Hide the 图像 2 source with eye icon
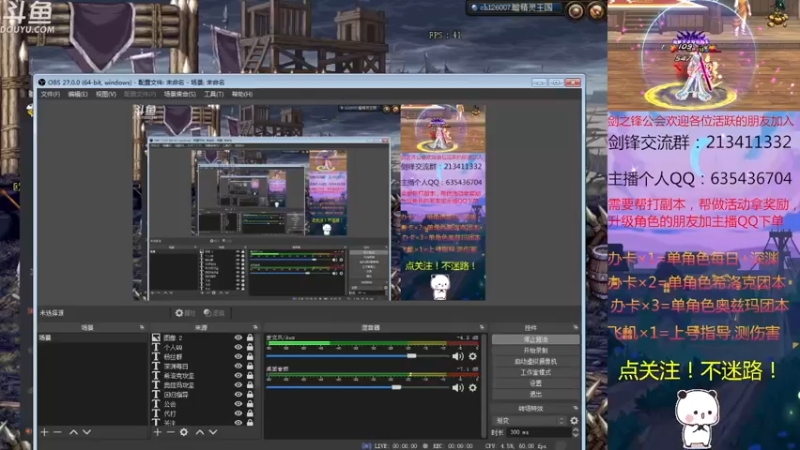Screen dimensions: 800x450 click(238, 338)
